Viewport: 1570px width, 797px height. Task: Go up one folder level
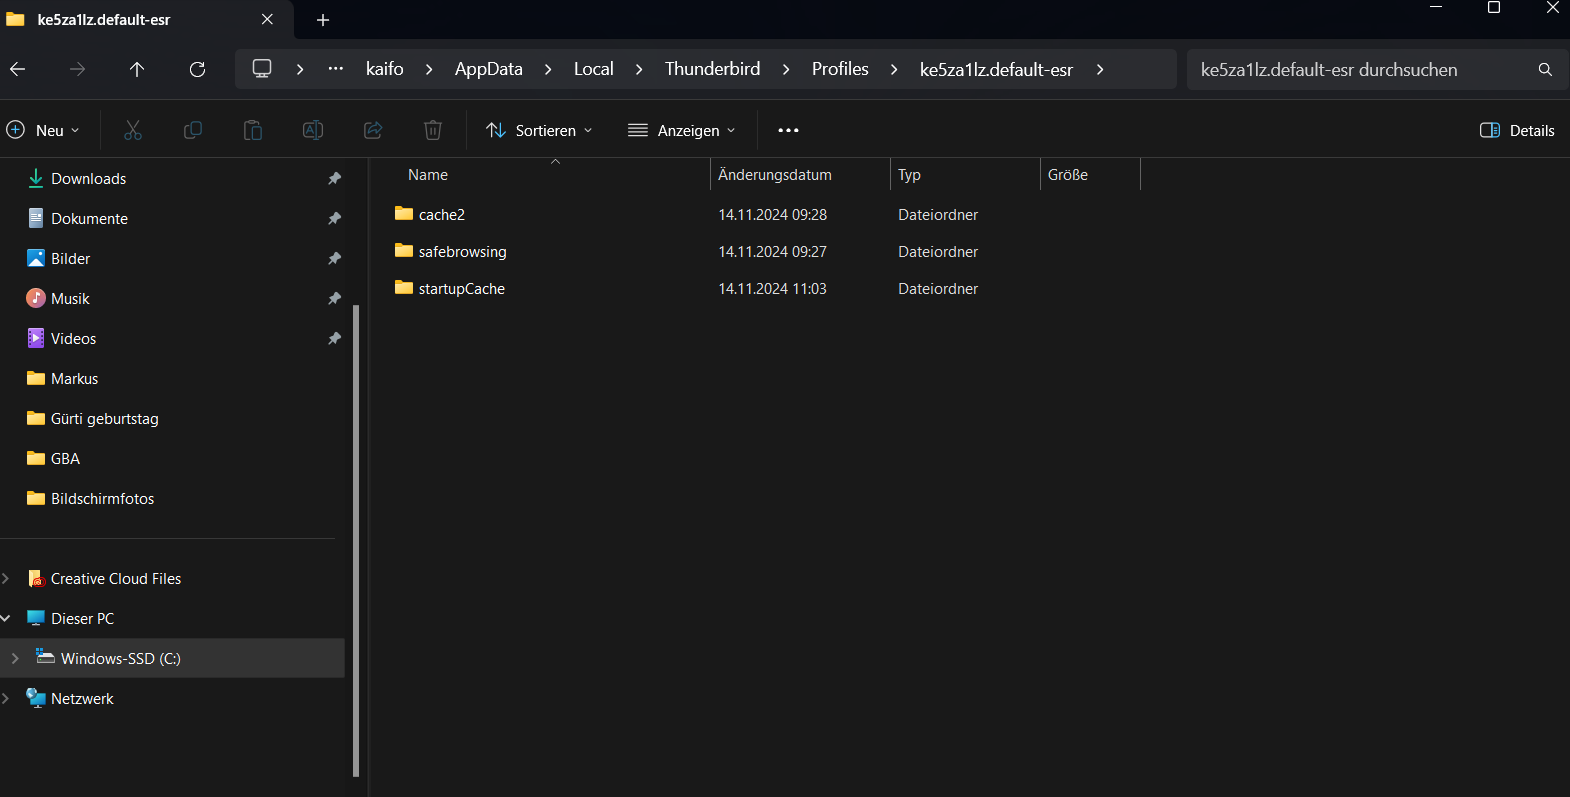point(137,69)
